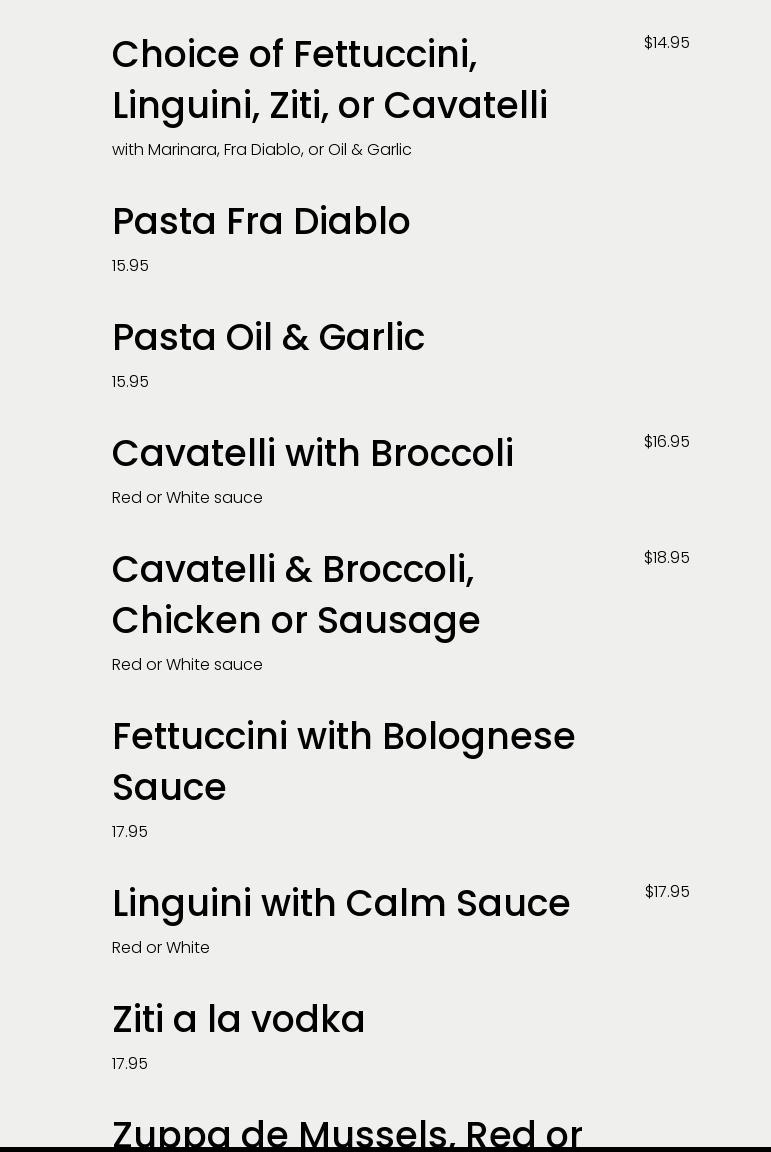Click Red or White text under Linguini
The width and height of the screenshot is (771, 1152).
coord(161,948)
